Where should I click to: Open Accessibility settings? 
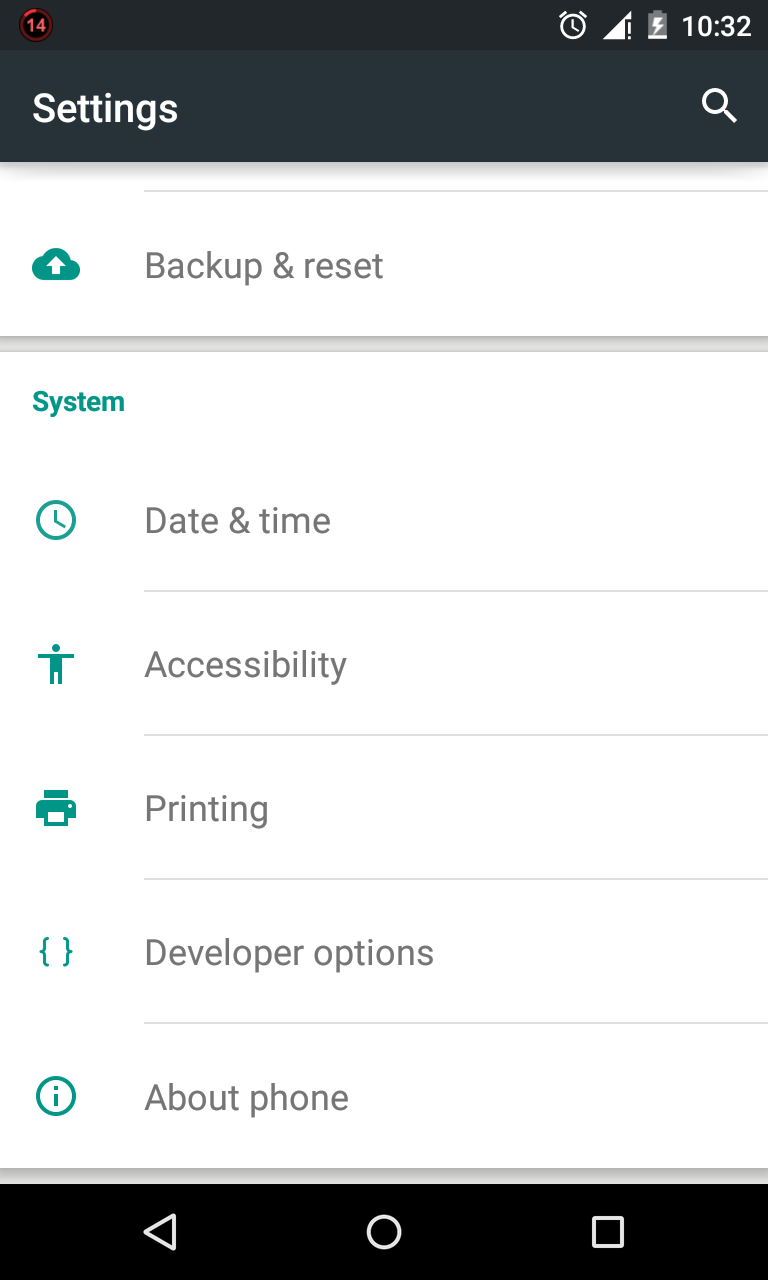pyautogui.click(x=384, y=664)
